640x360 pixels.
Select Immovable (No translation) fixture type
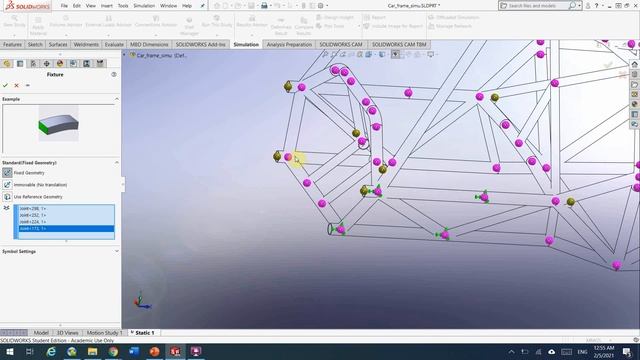coord(40,185)
